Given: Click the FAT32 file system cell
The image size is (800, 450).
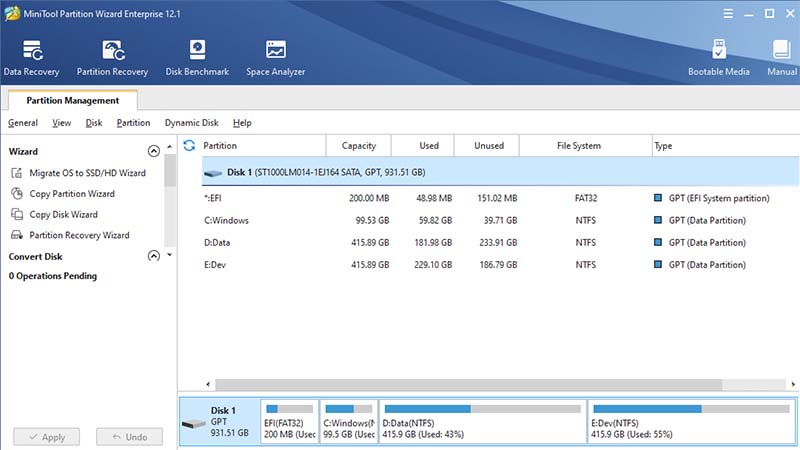Looking at the screenshot, I should pos(585,198).
